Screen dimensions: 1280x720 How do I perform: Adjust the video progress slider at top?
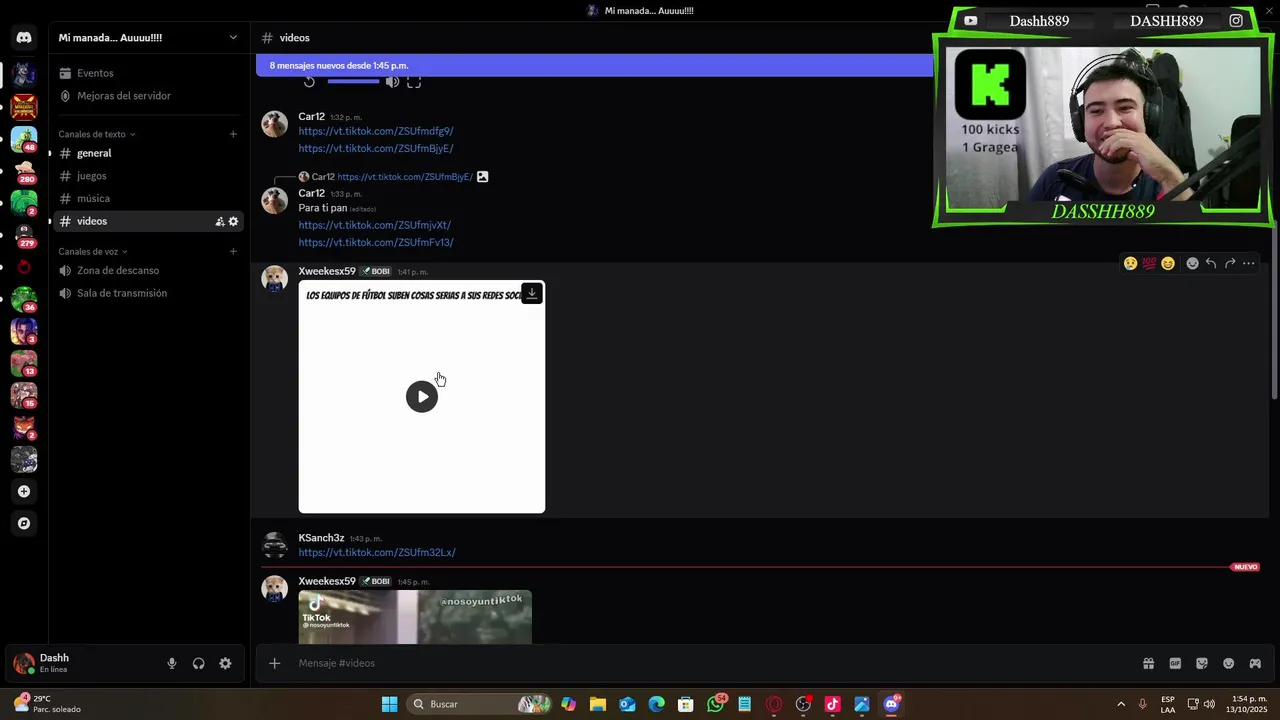[353, 81]
